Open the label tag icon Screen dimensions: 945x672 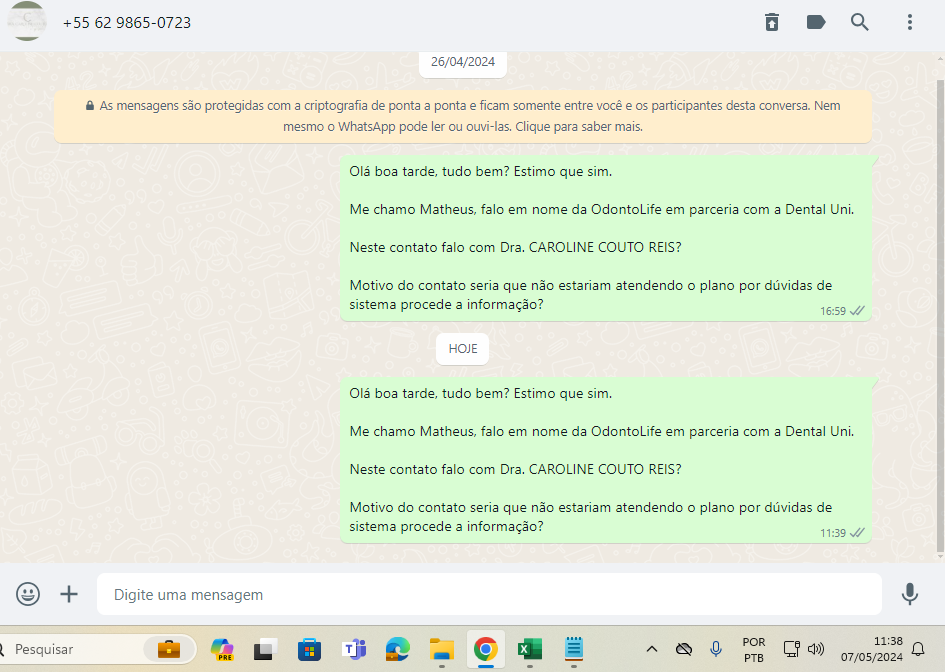(x=815, y=22)
